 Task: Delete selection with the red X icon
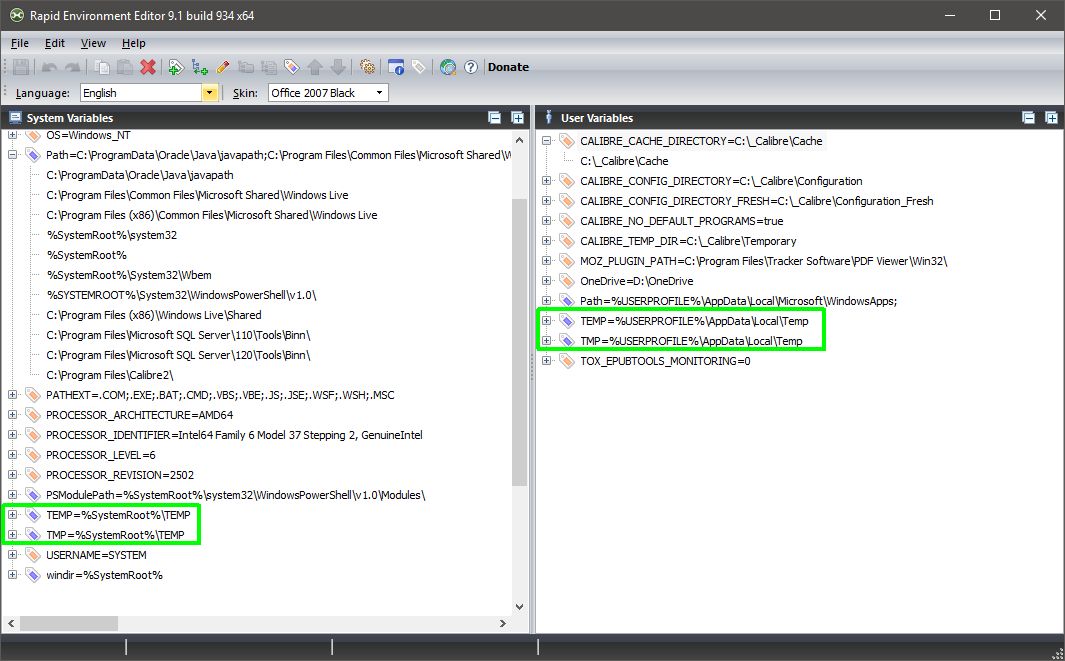pyautogui.click(x=147, y=67)
